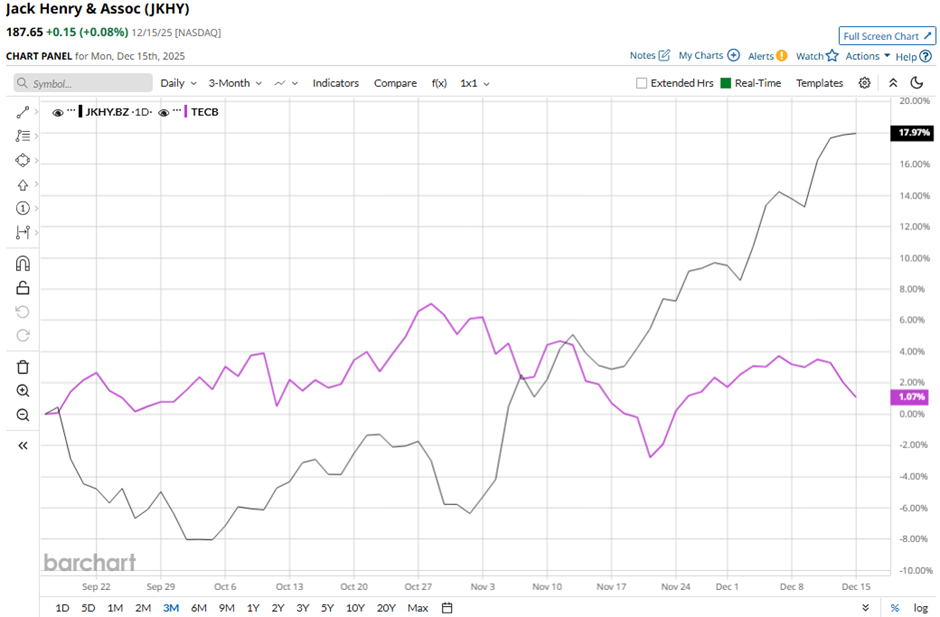This screenshot has width=940, height=617.
Task: Toggle the magnet snap mode icon
Action: coord(23,264)
